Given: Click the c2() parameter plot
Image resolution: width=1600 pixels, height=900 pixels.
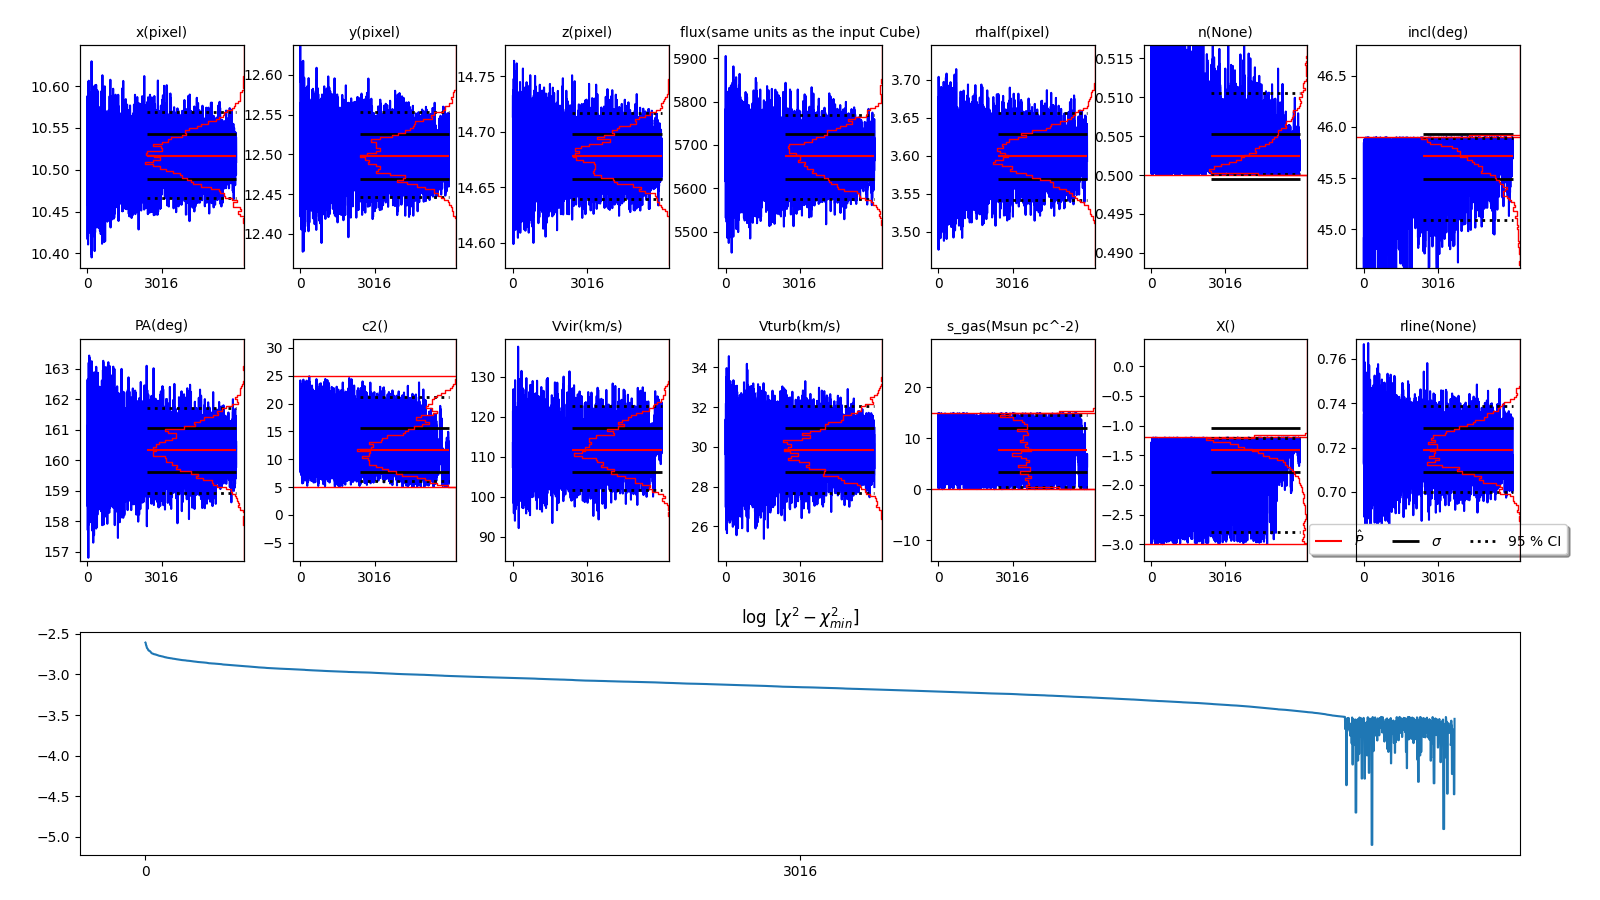Looking at the screenshot, I should click(374, 450).
